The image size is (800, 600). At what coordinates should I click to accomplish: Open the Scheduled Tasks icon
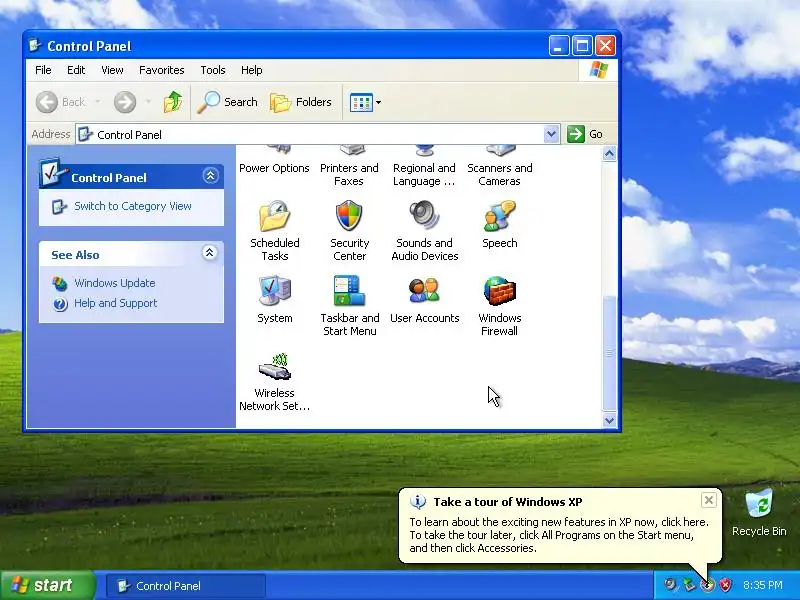click(274, 216)
